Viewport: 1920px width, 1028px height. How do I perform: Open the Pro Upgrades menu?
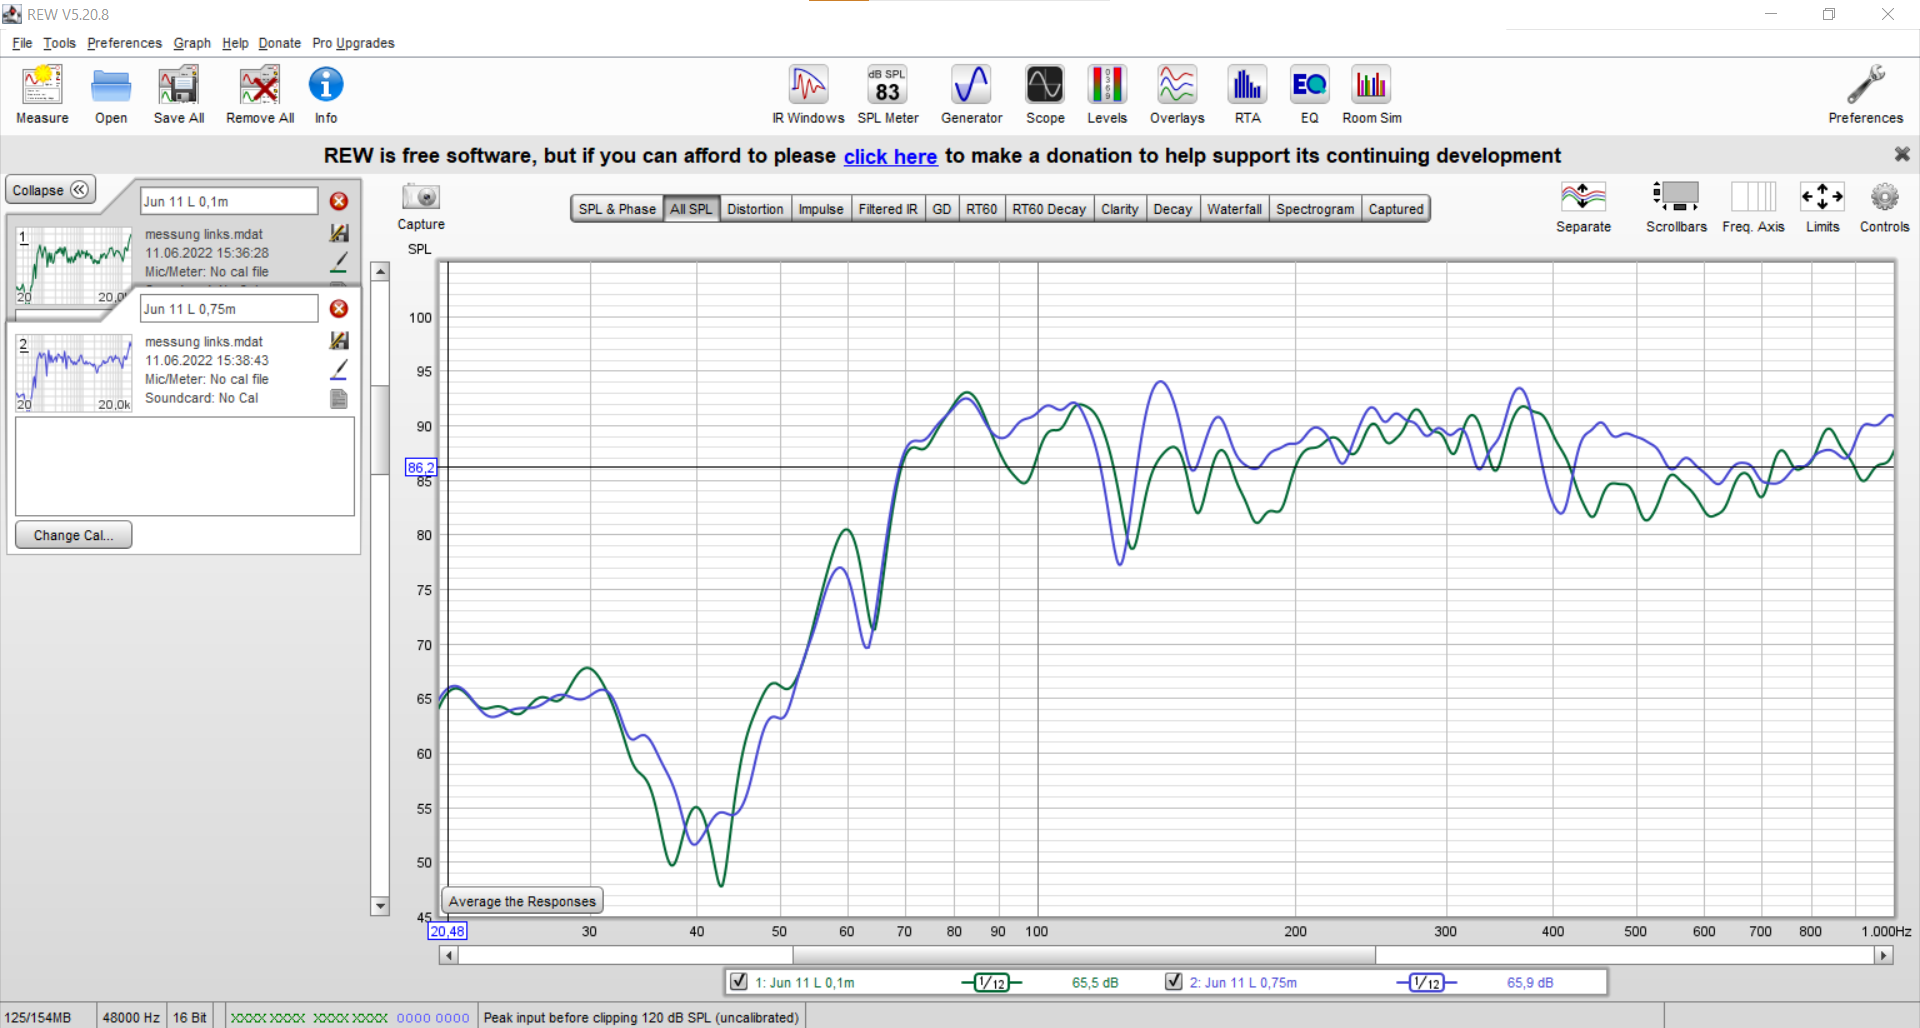[353, 43]
